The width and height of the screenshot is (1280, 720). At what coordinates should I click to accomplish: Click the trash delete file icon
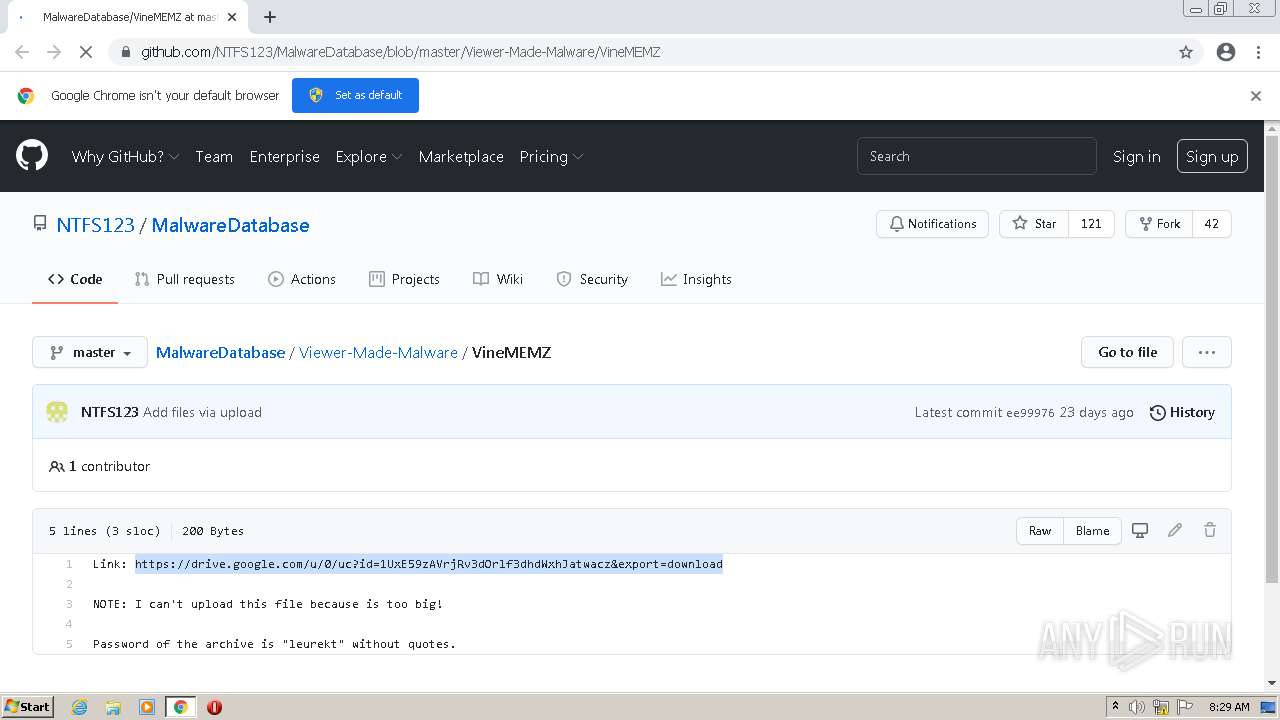1210,531
